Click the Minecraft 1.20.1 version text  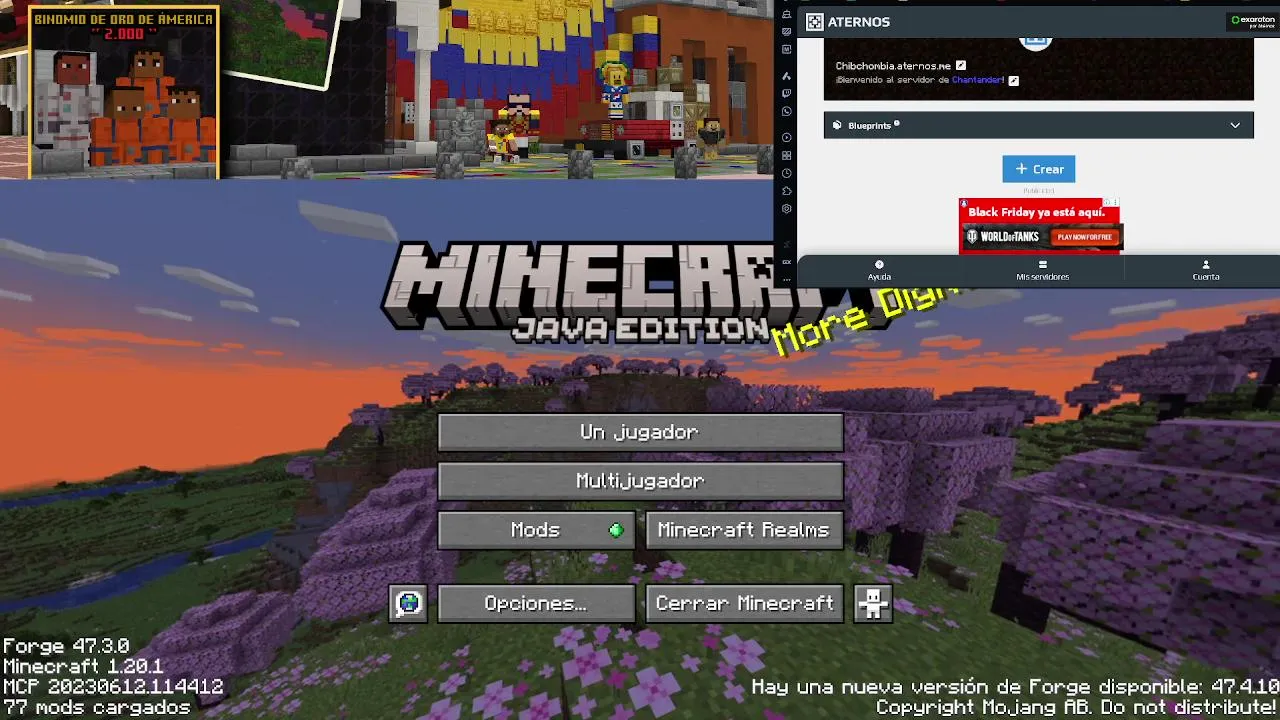pos(83,667)
